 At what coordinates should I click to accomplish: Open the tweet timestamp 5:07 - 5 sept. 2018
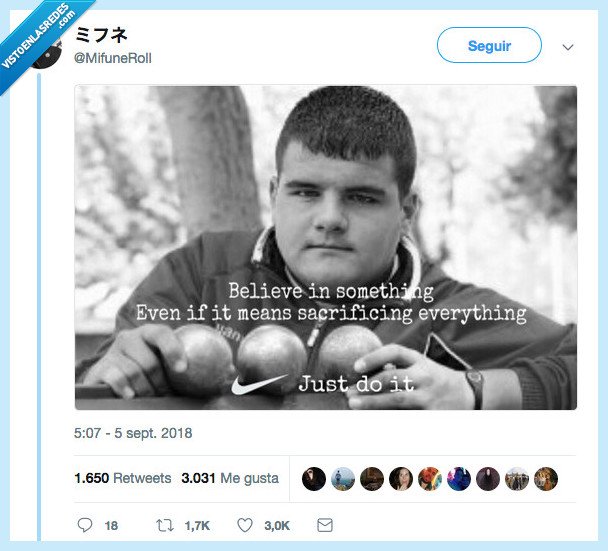(x=133, y=433)
